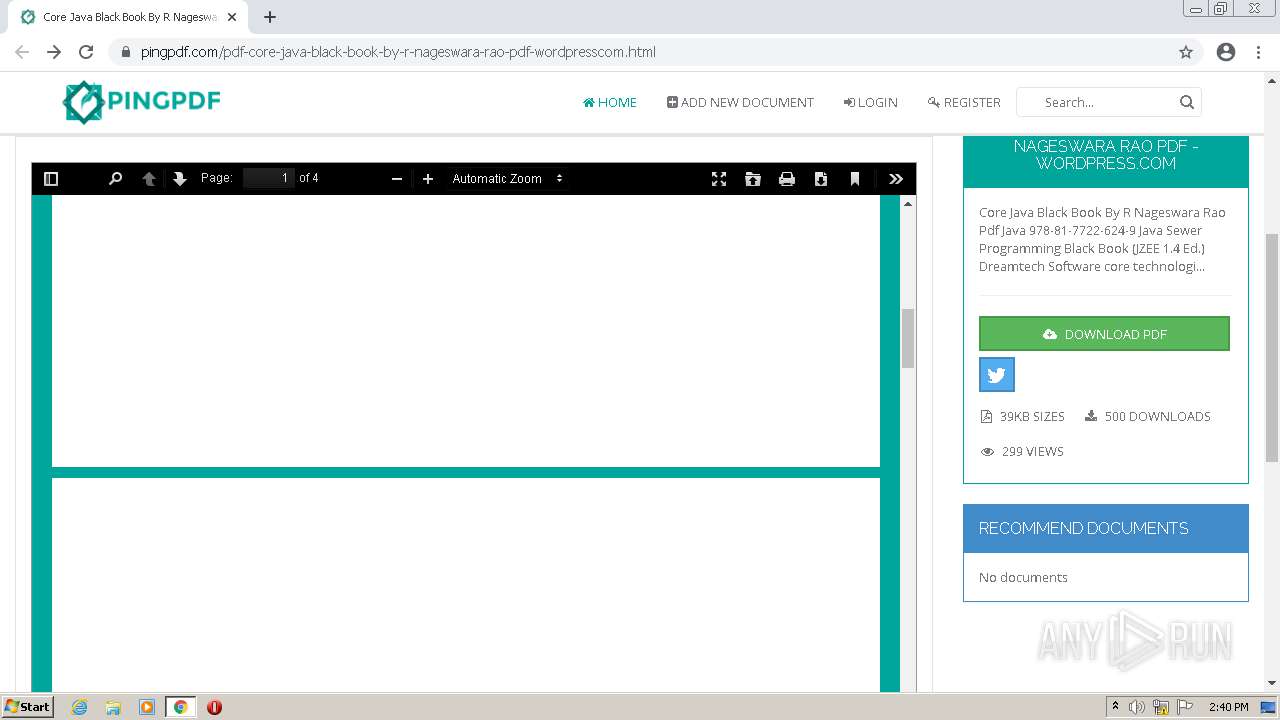
Task: Click the PDF viewer scroll-up arrow
Action: click(908, 203)
